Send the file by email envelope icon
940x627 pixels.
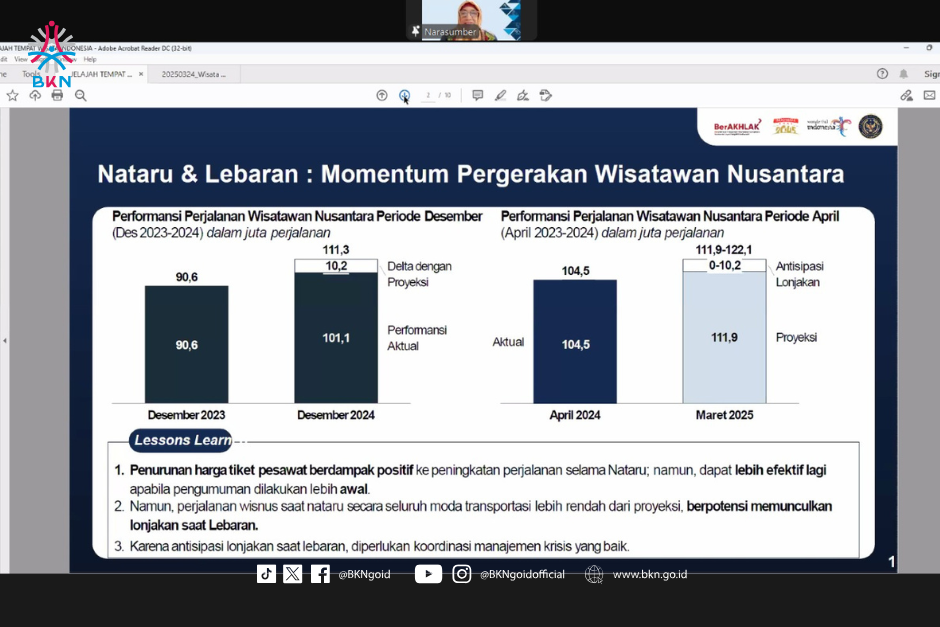tap(929, 96)
